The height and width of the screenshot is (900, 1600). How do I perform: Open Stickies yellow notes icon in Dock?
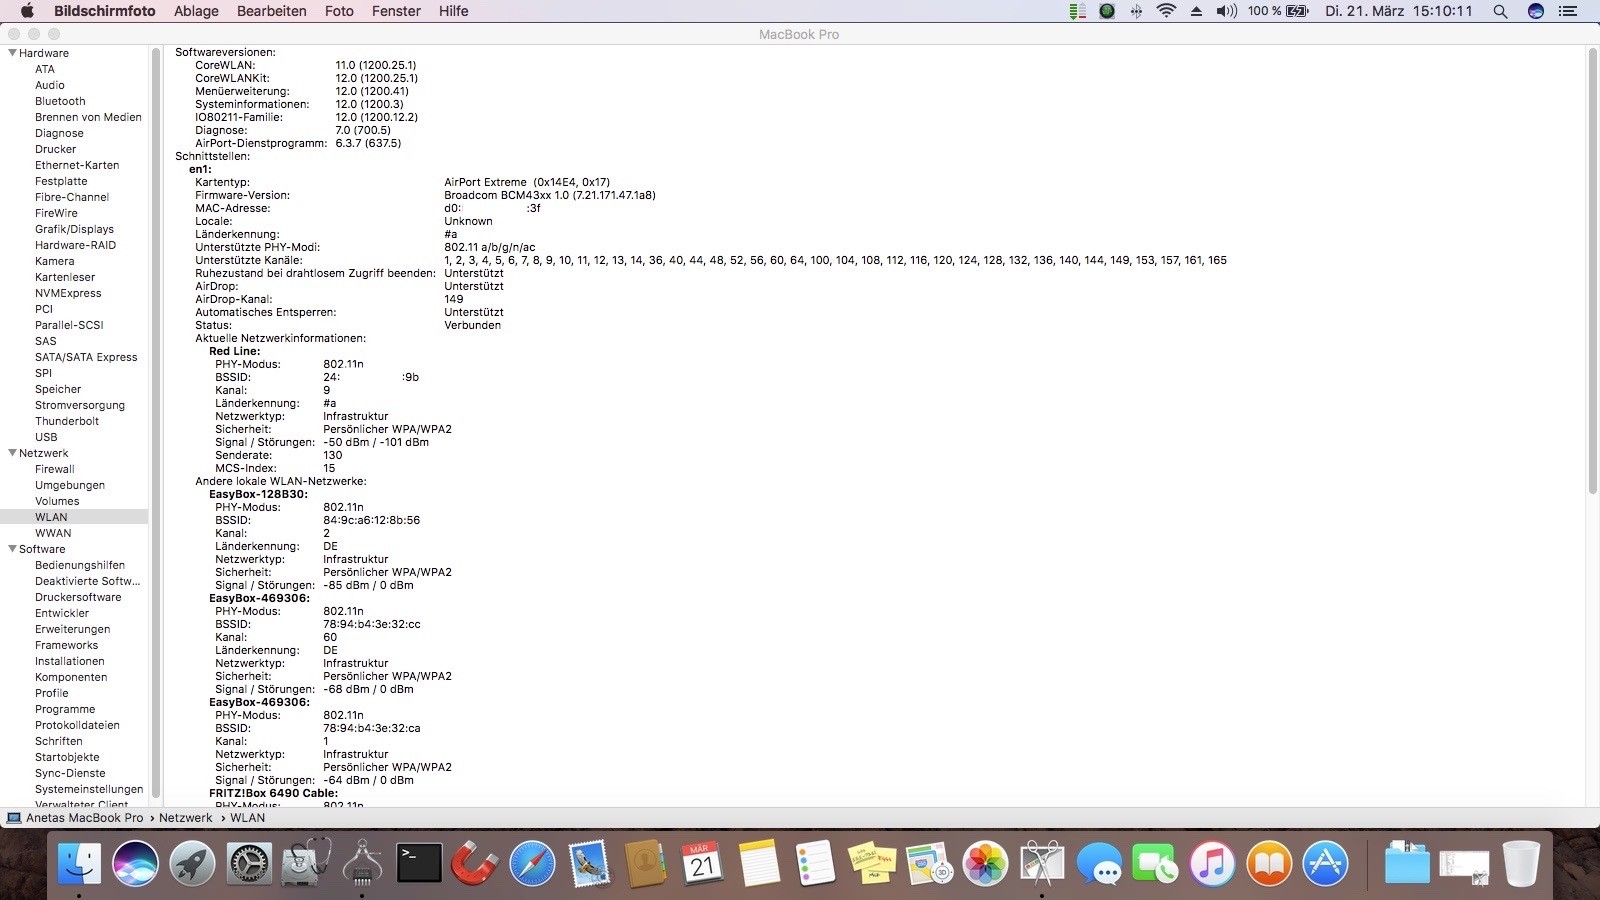872,862
